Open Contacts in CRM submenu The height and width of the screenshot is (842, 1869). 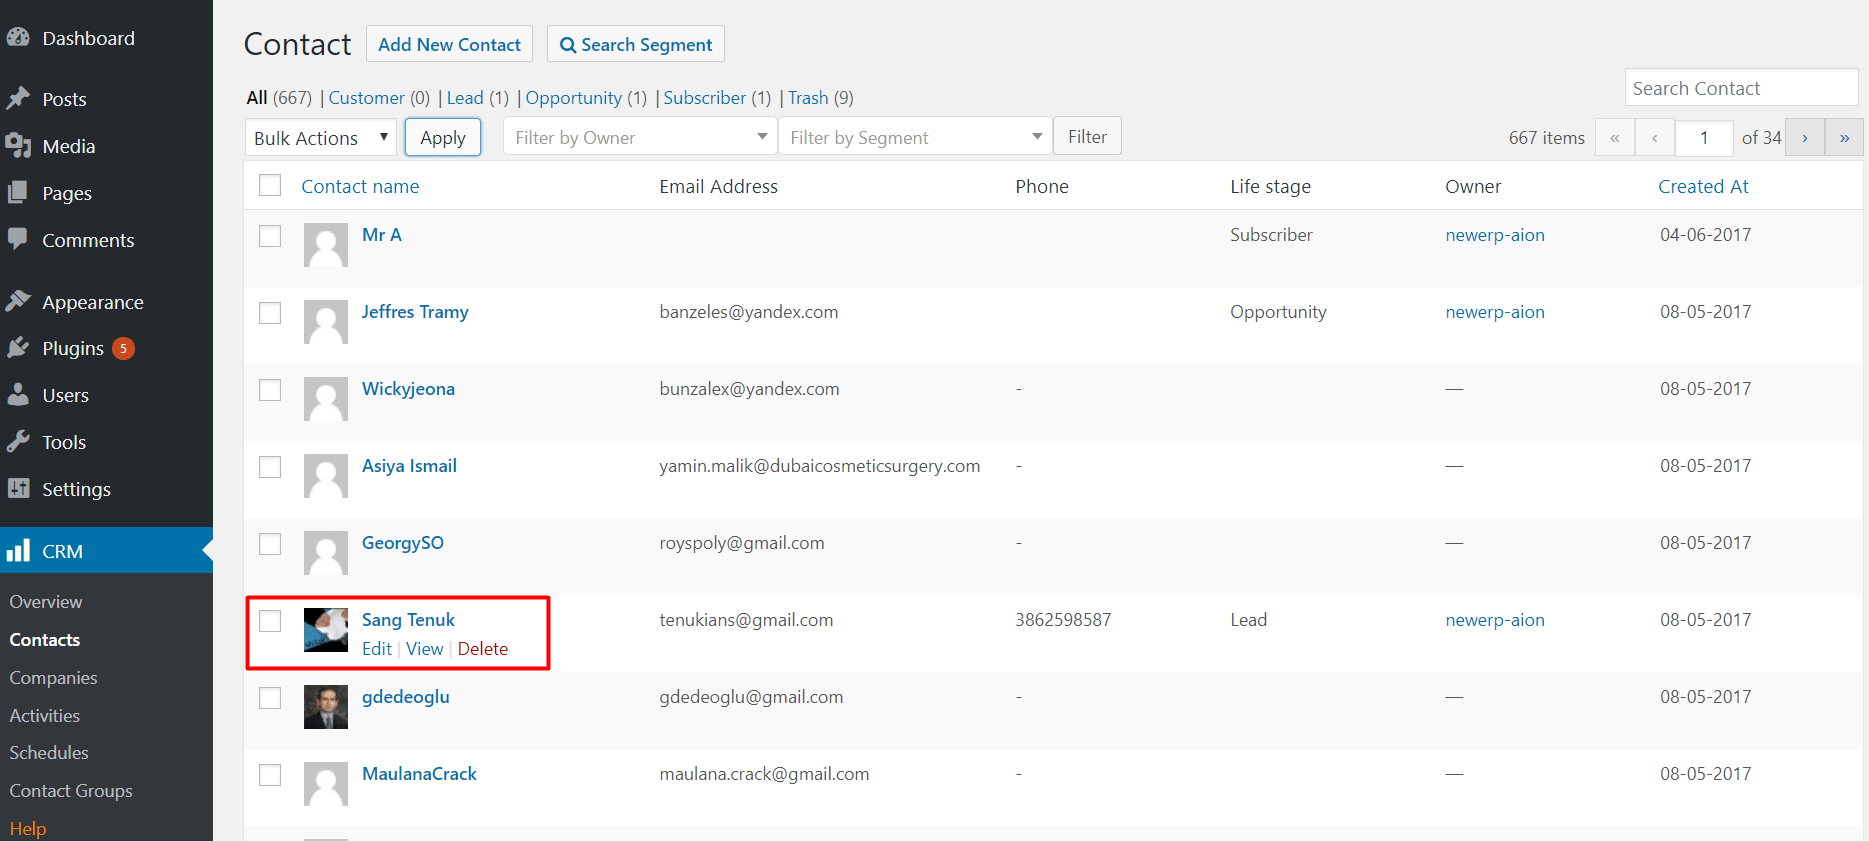point(45,640)
